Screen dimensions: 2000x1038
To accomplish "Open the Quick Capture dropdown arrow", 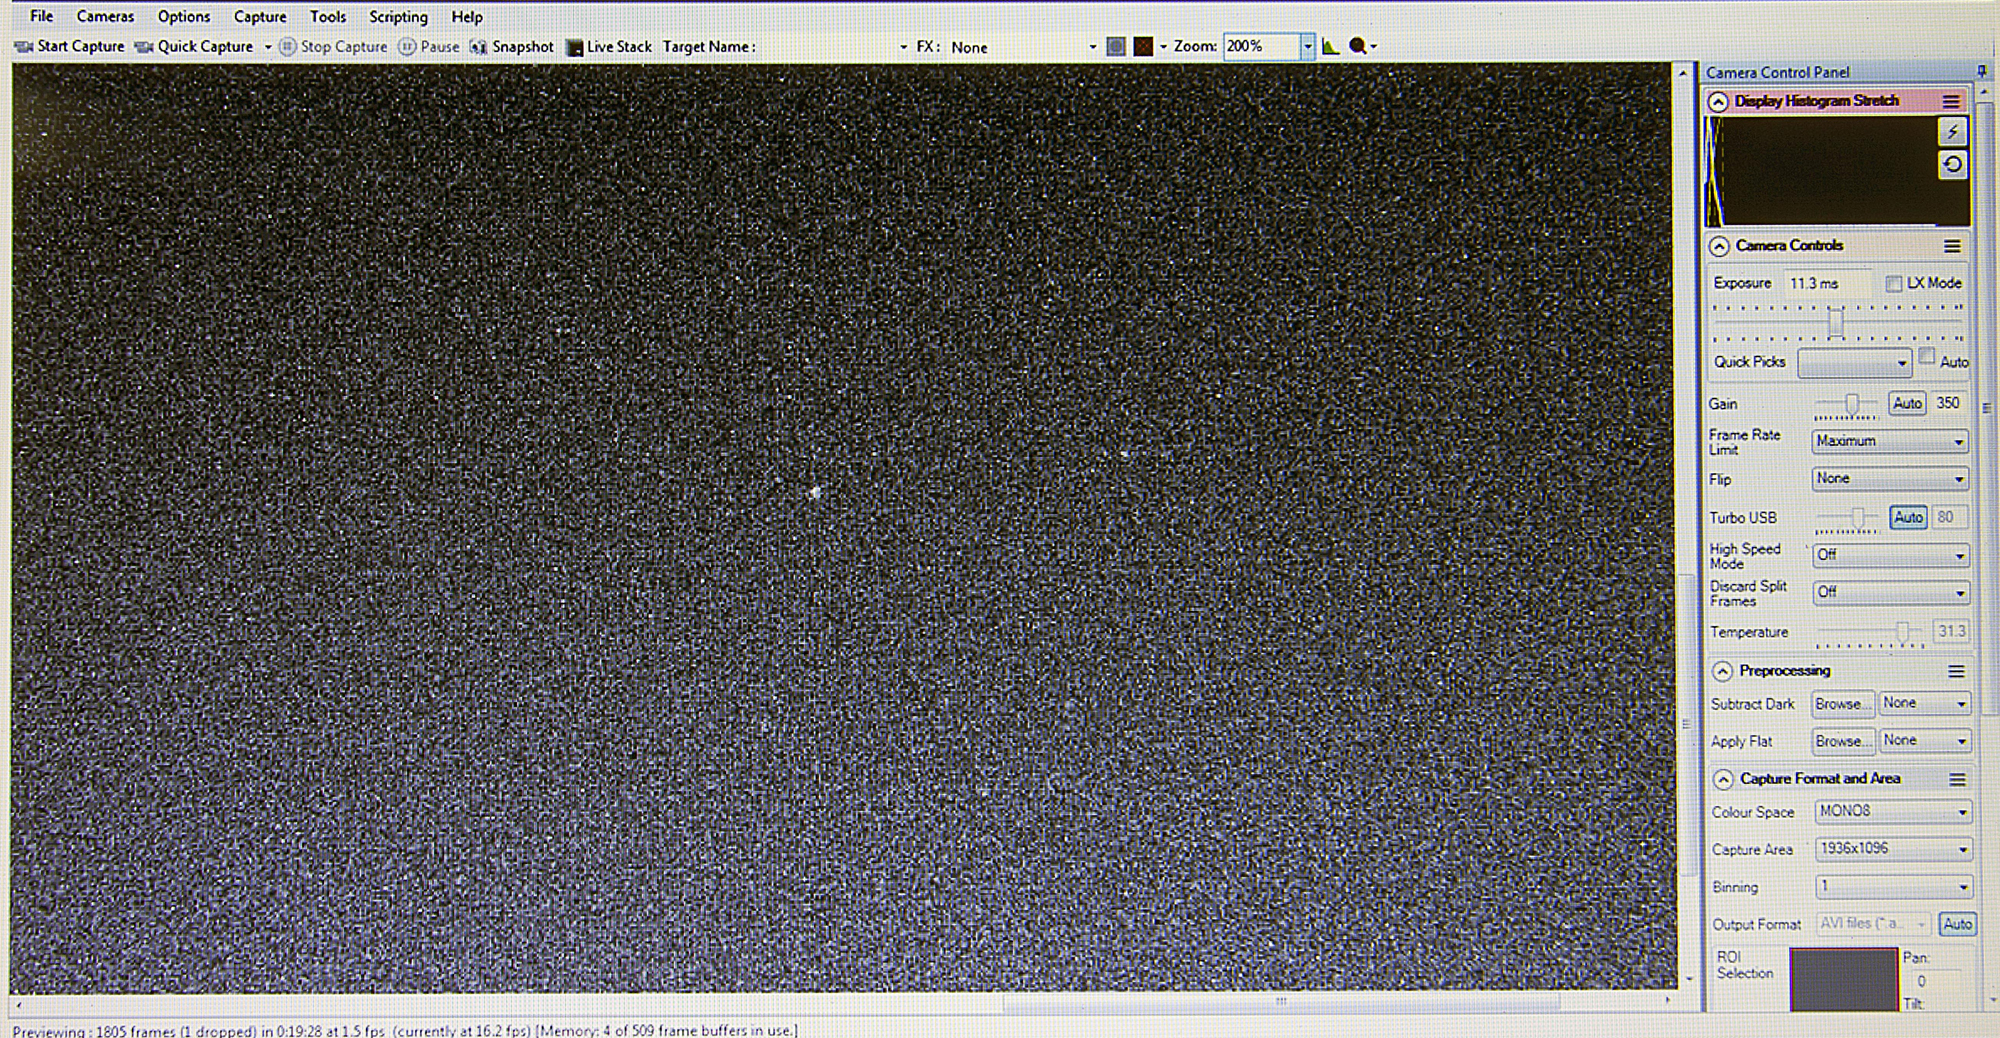I will point(267,47).
